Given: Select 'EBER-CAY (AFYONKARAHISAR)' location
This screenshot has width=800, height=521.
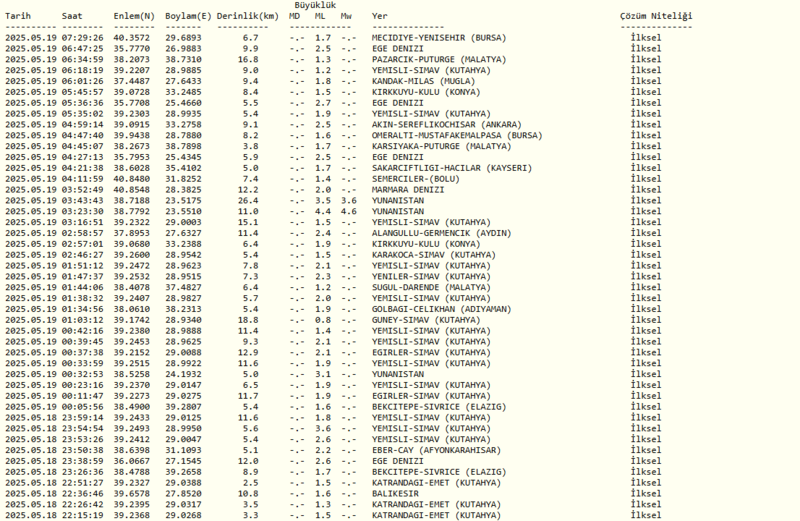Looking at the screenshot, I should [436, 450].
